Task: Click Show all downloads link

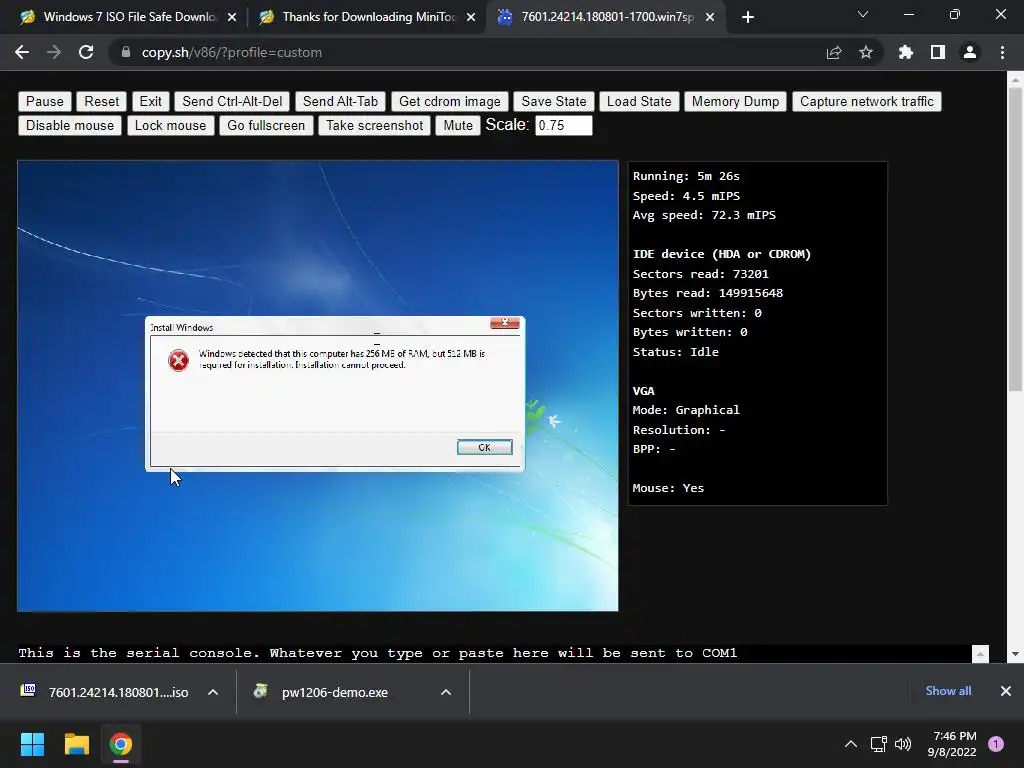Action: 948,691
